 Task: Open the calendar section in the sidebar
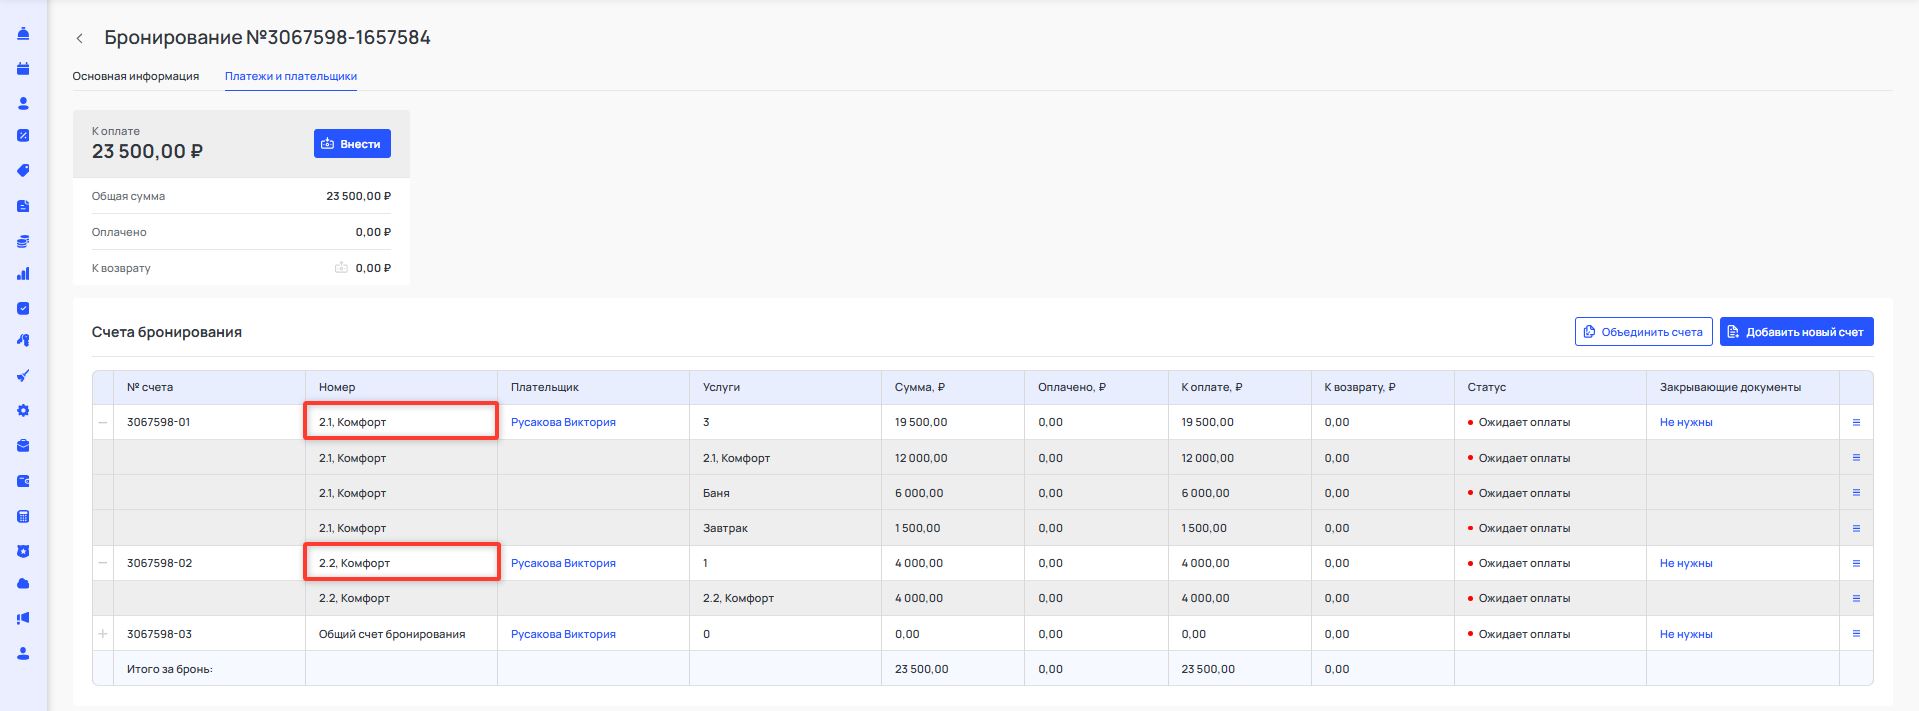click(x=23, y=69)
